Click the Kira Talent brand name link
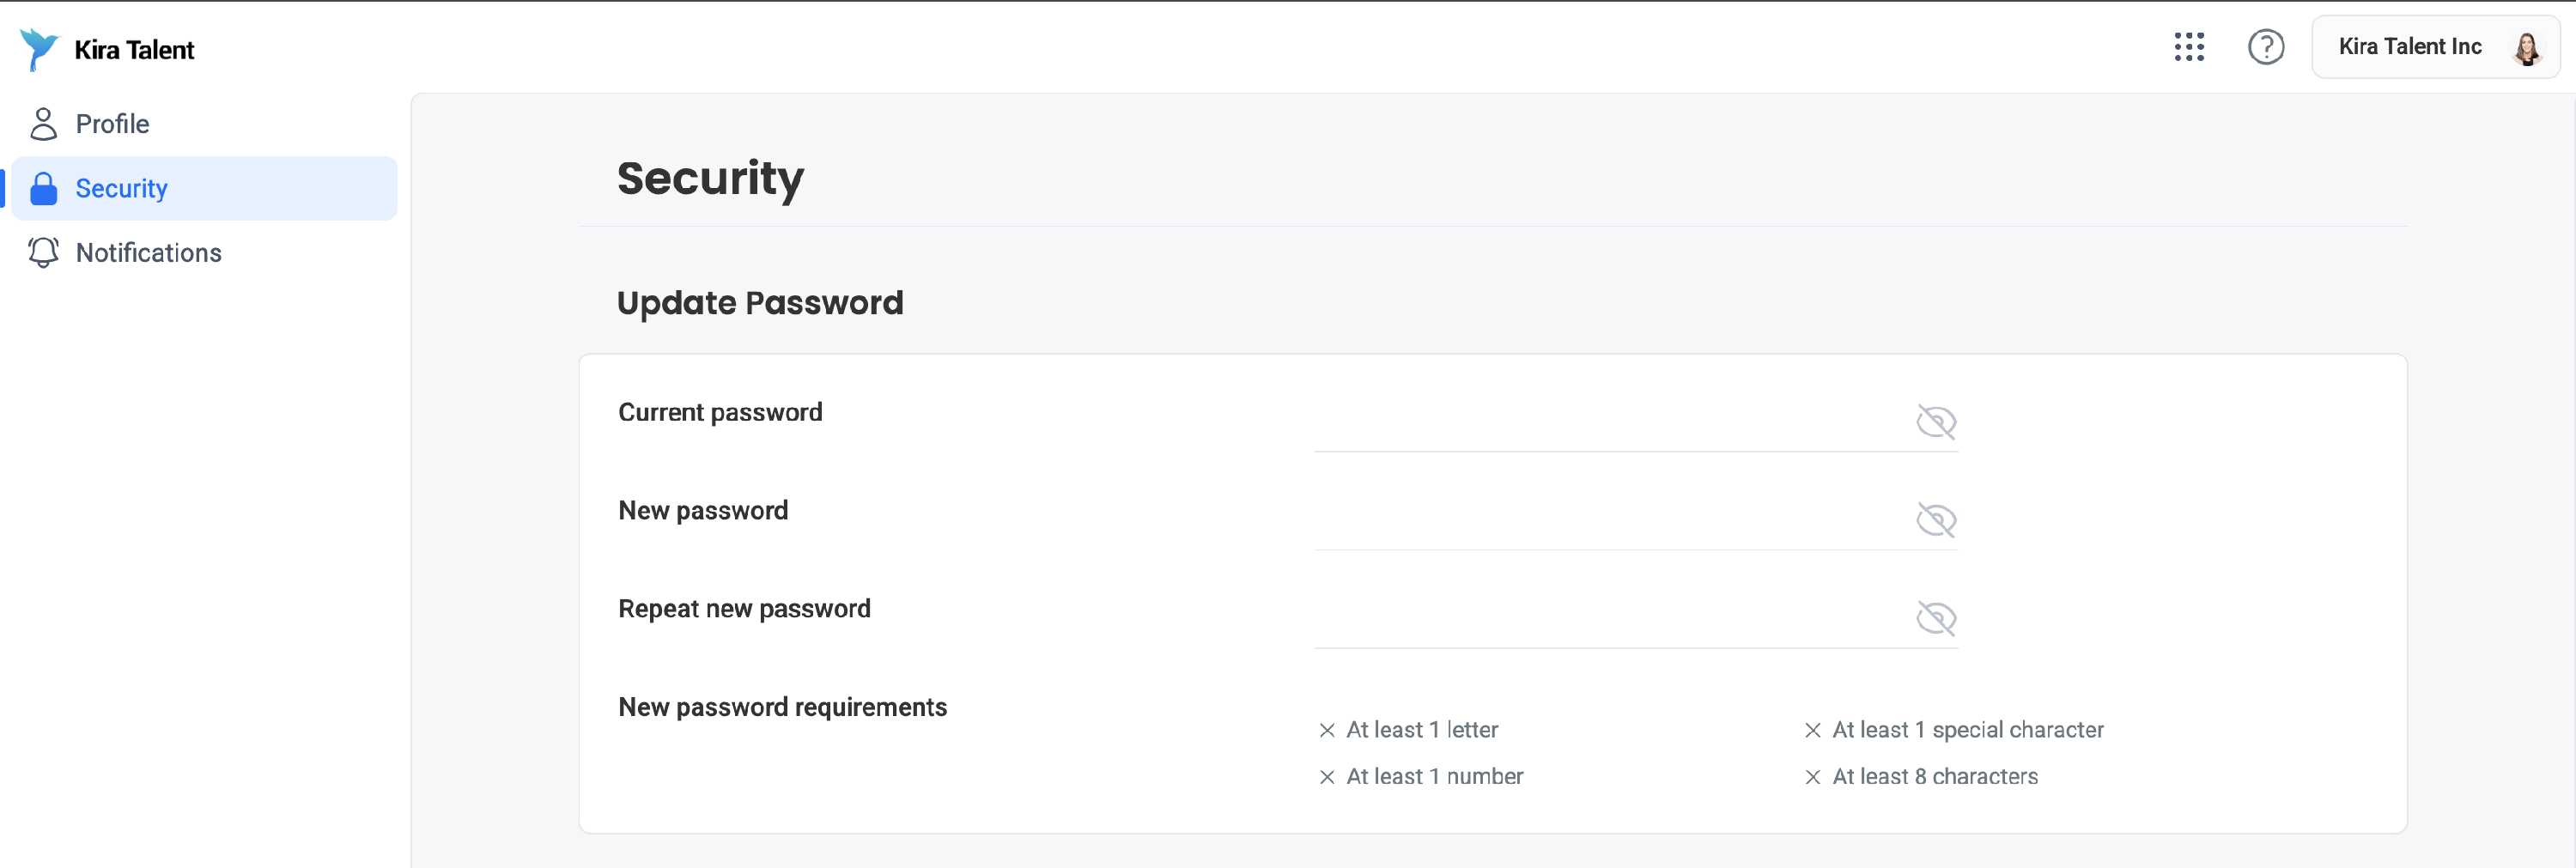2576x868 pixels. [x=134, y=50]
